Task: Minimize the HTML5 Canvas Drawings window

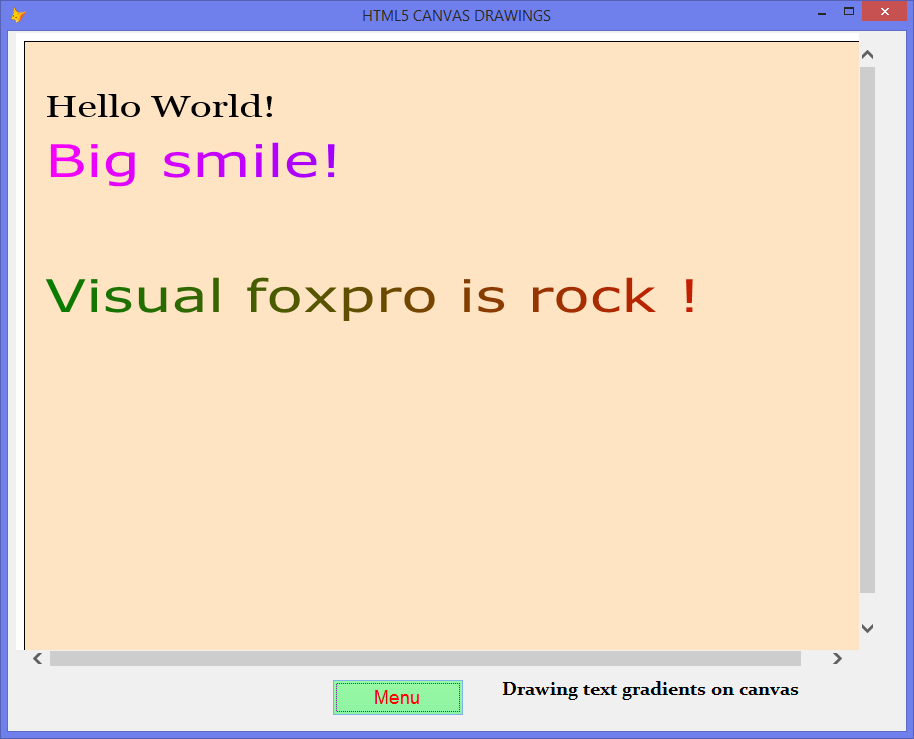Action: (820, 11)
